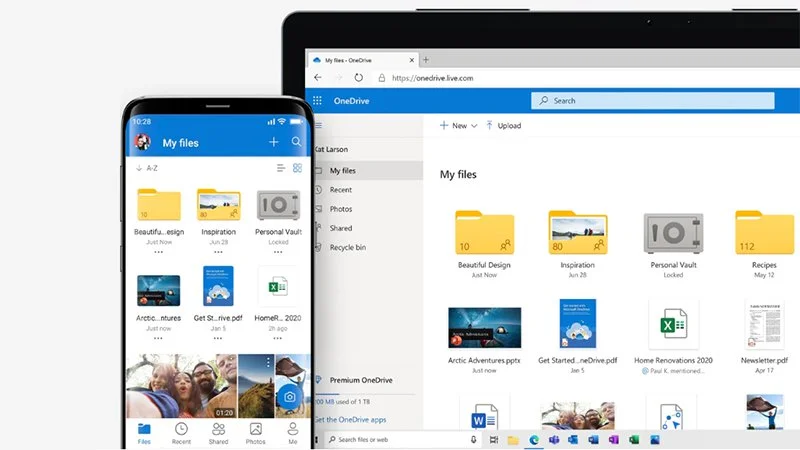Collapse sidebar with the hamburger menu icon
The height and width of the screenshot is (450, 800).
tap(319, 125)
